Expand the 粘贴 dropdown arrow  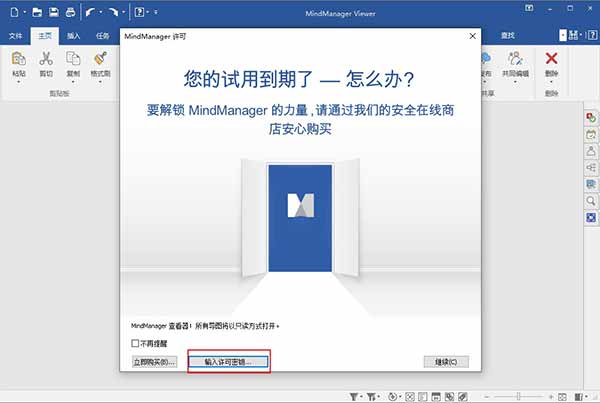tap(19, 82)
